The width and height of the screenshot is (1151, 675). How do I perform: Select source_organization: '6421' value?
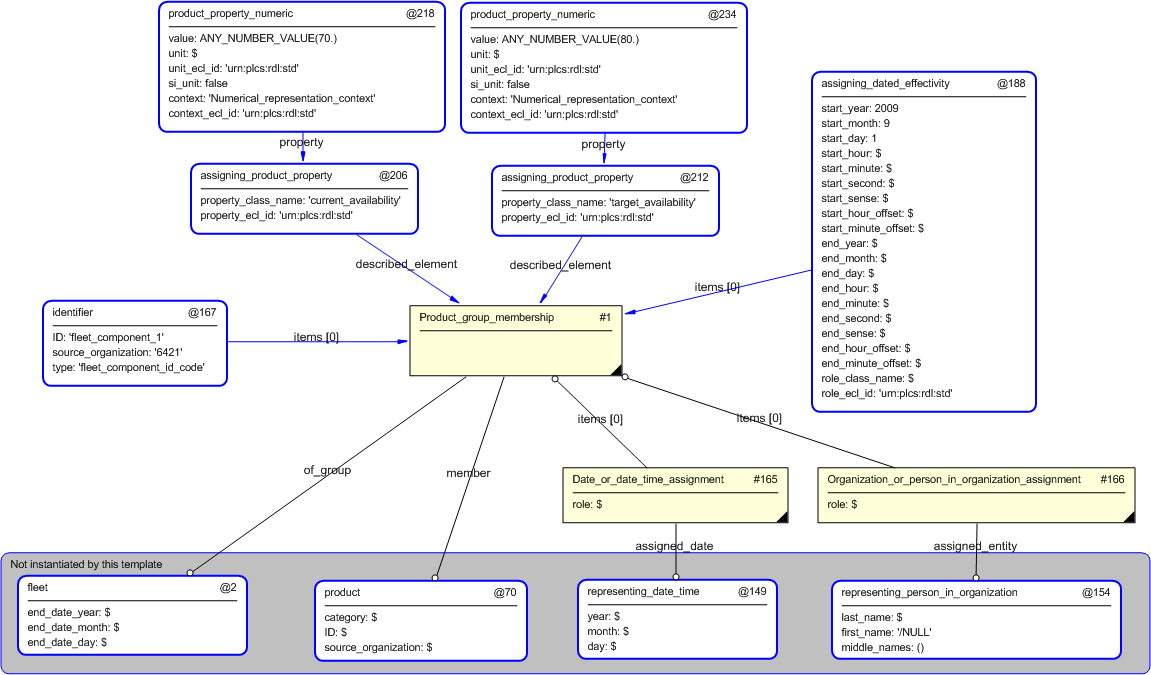117,352
